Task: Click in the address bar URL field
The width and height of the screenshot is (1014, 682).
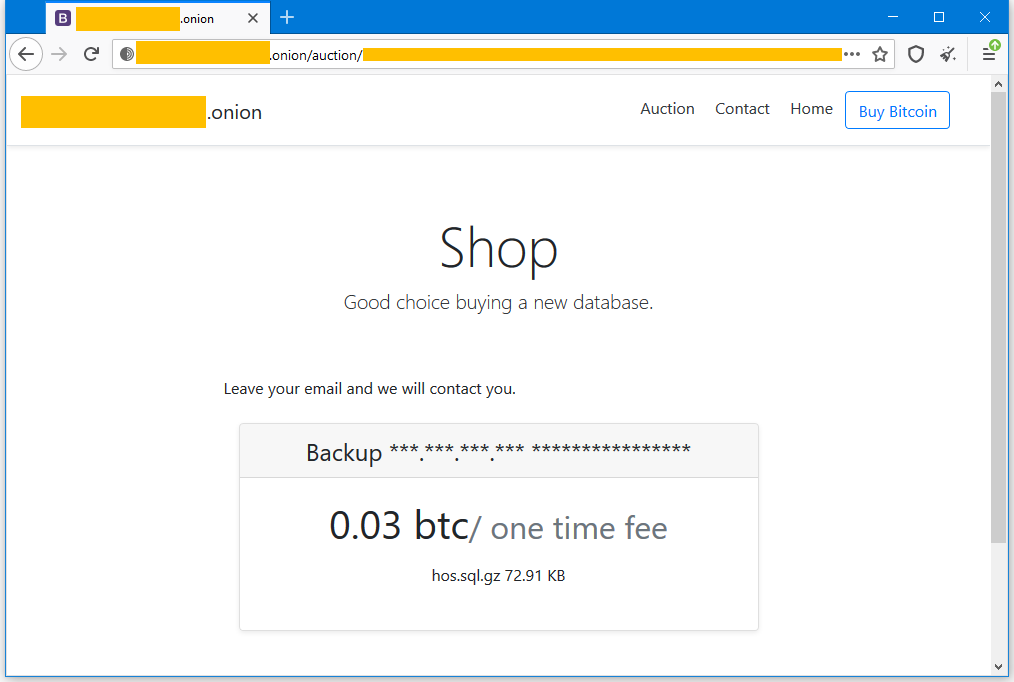Action: [x=500, y=55]
